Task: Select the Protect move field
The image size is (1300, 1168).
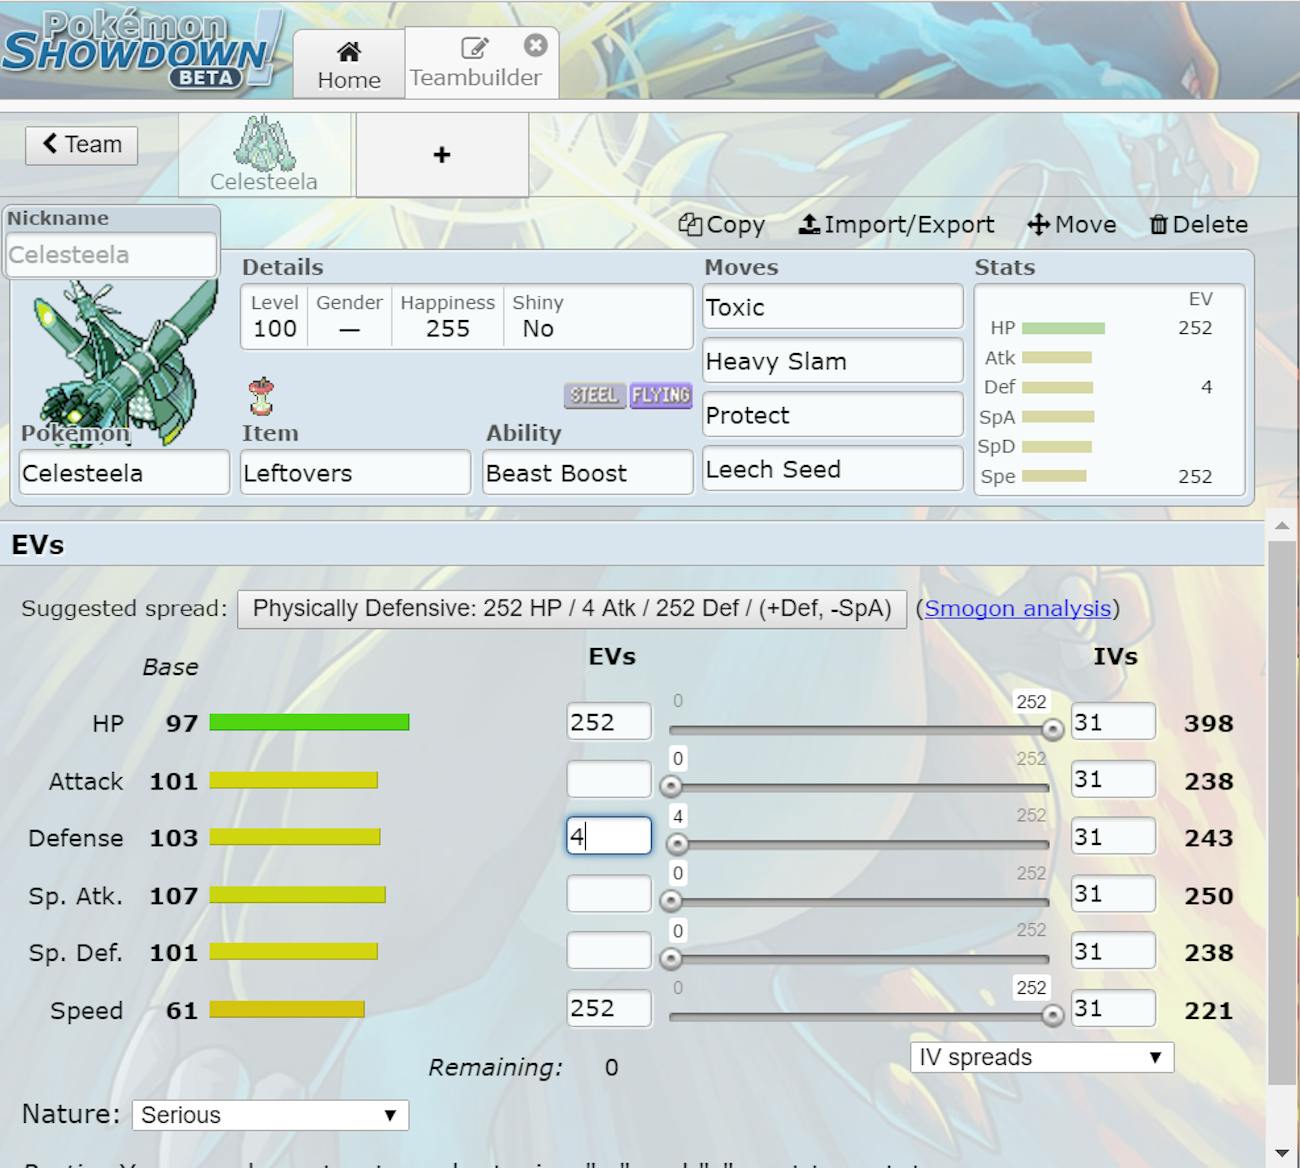Action: [832, 415]
